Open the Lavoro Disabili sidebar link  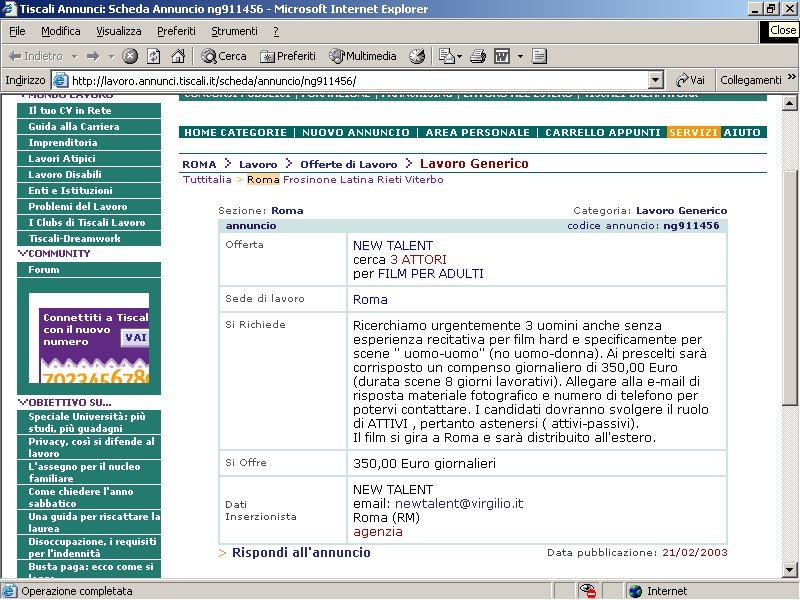89,174
